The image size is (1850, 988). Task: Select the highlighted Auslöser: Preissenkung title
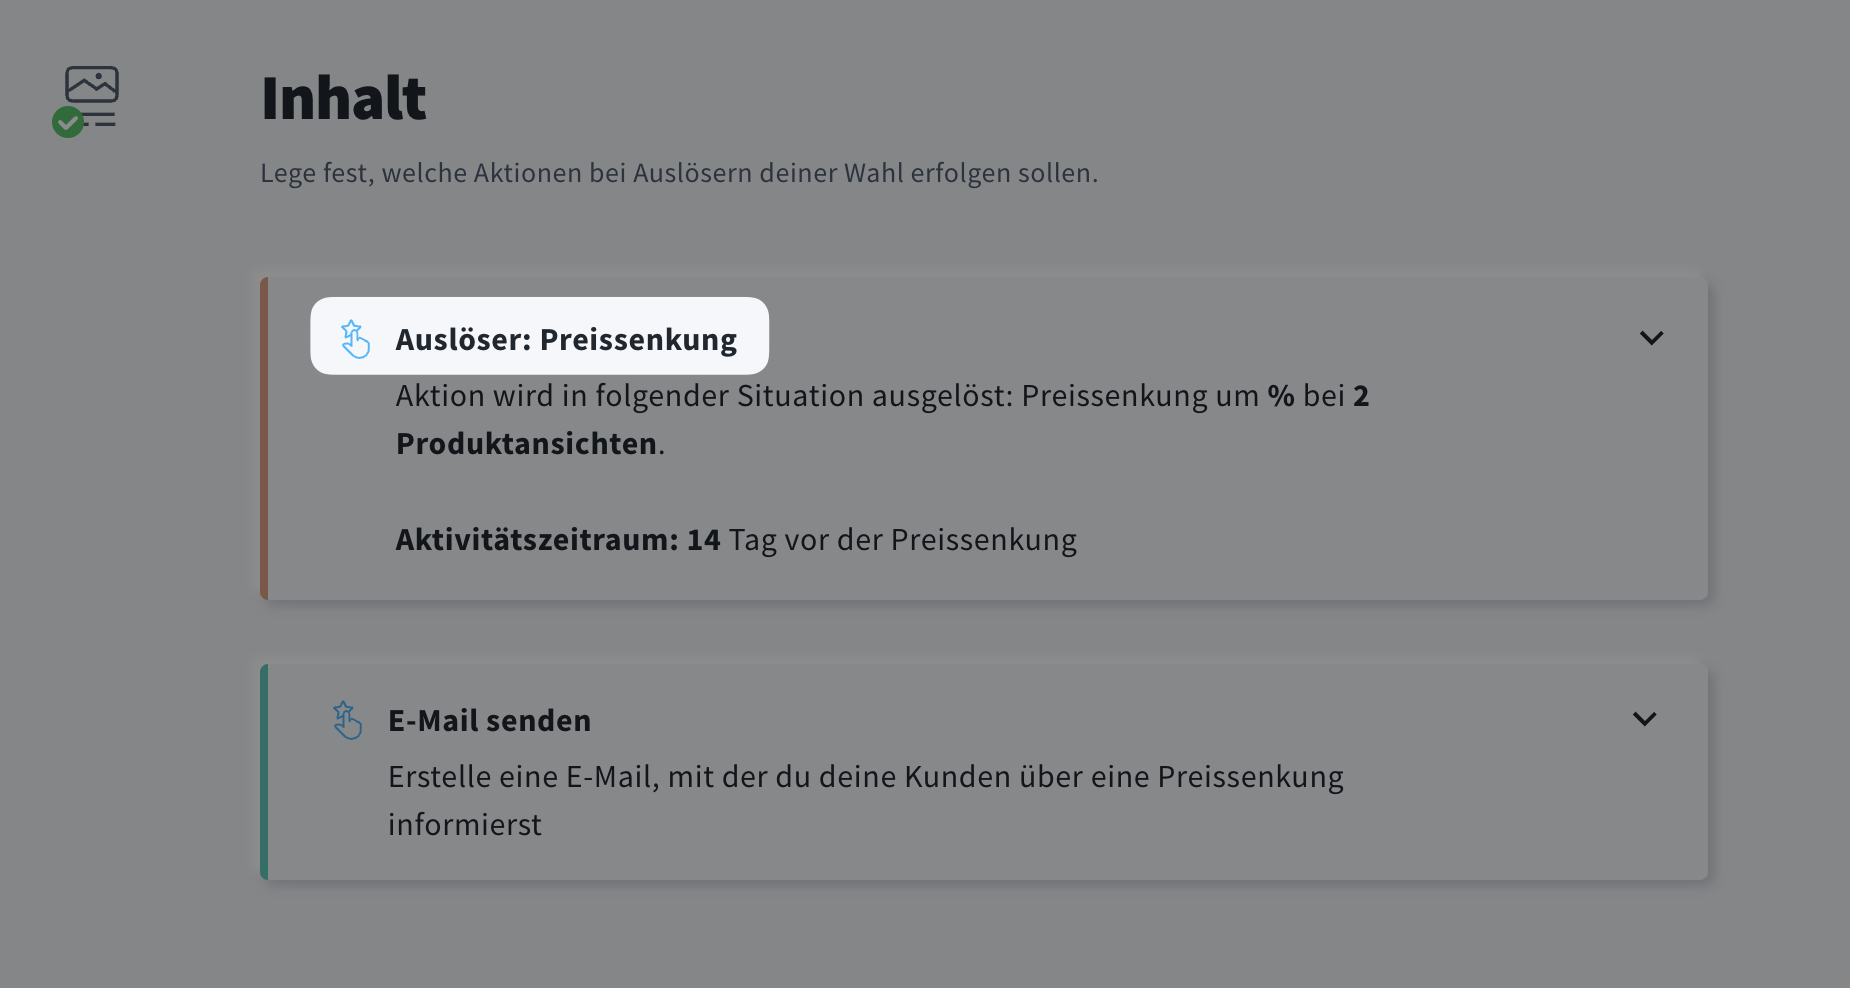566,340
